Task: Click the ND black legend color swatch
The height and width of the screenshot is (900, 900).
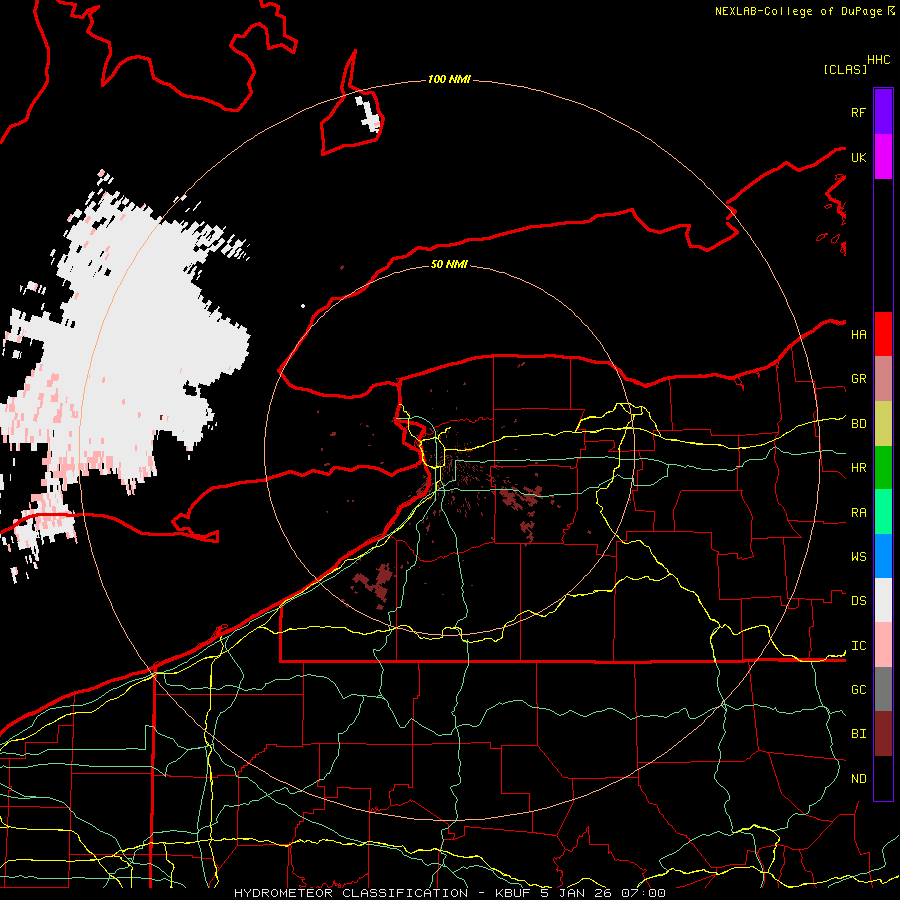Action: point(883,777)
